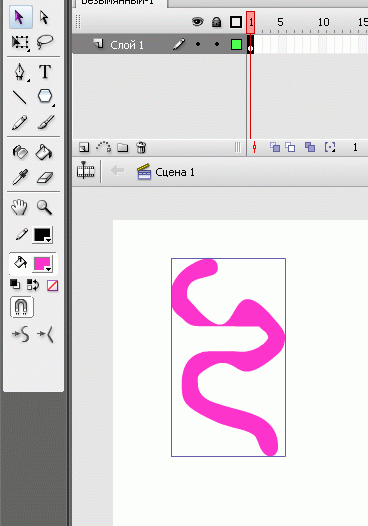This screenshot has width=368, height=526.
Task: Select the Eraser tool
Action: tap(45, 177)
